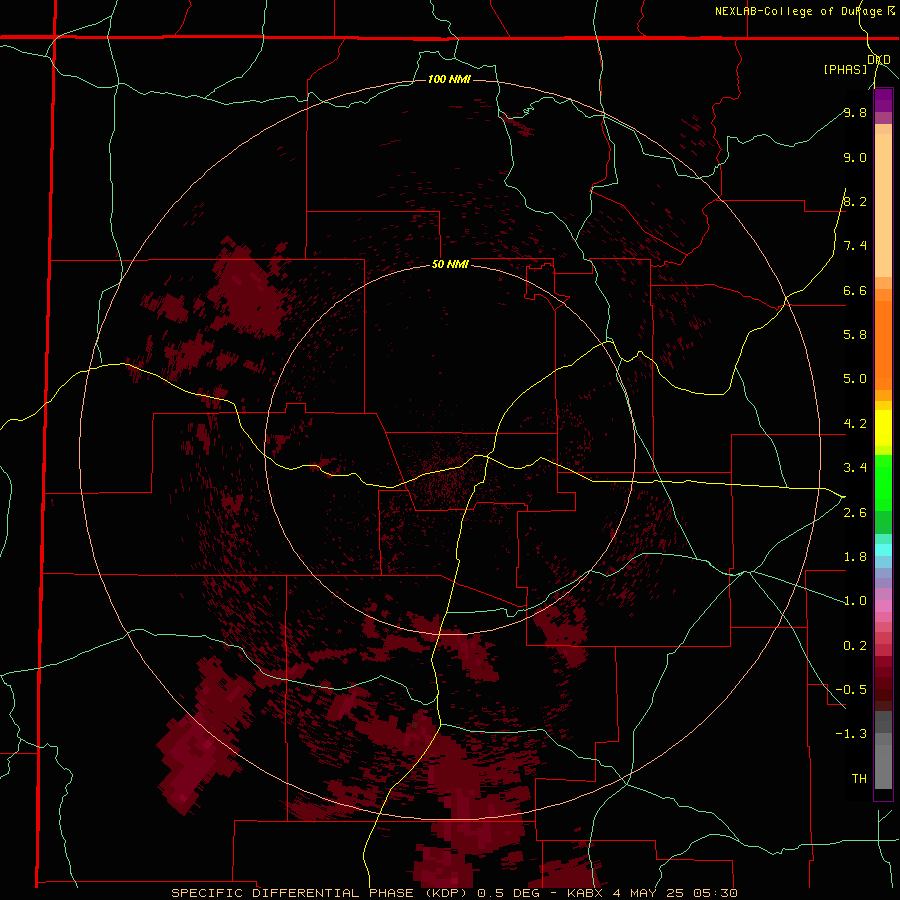This screenshot has height=900, width=900.
Task: Select the 1.0 scale value
Action: pyautogui.click(x=855, y=601)
